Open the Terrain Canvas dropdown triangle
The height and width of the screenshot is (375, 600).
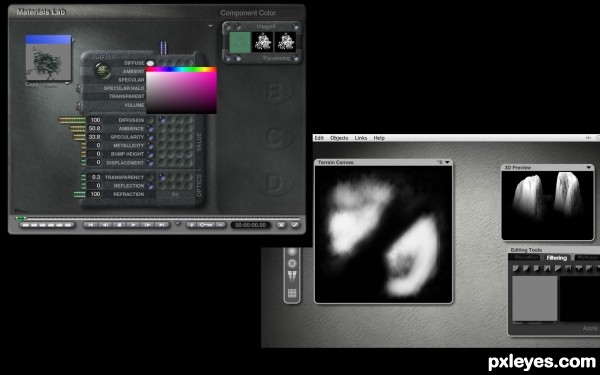click(447, 163)
